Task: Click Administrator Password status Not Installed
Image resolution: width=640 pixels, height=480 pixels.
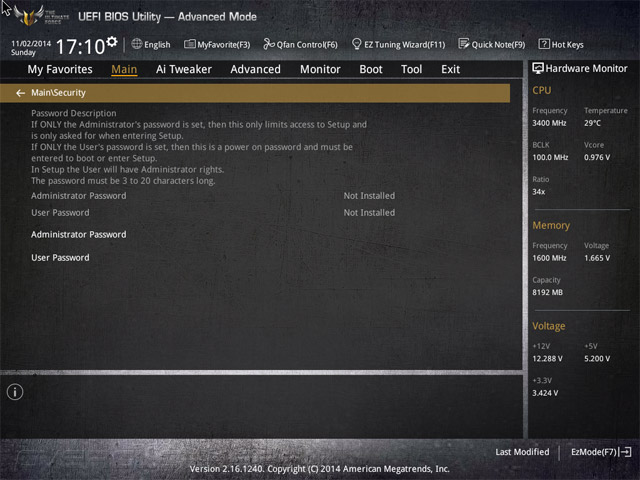Action: pos(369,196)
